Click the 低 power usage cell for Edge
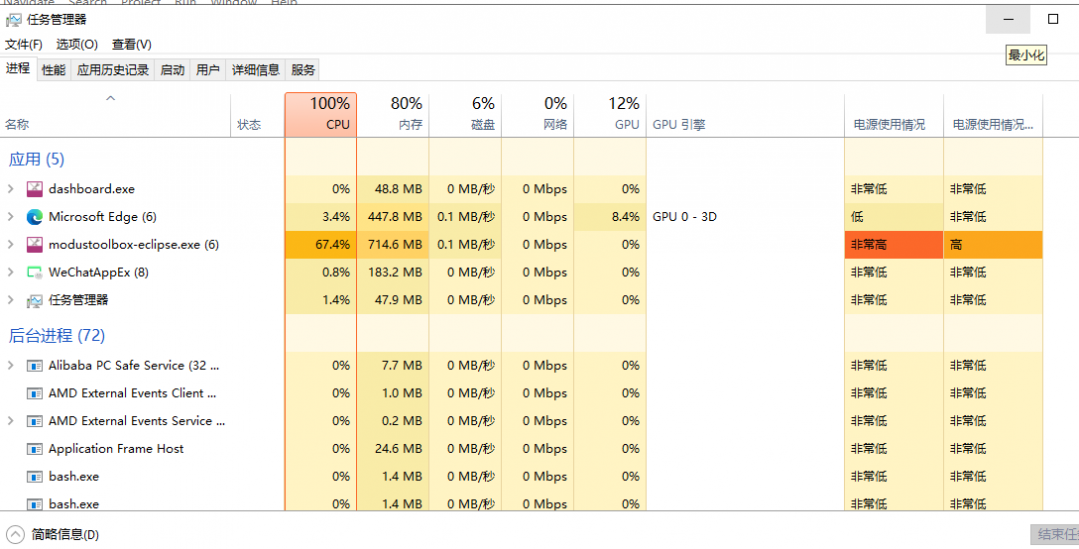Screen dimensions: 1079x549 coord(894,217)
